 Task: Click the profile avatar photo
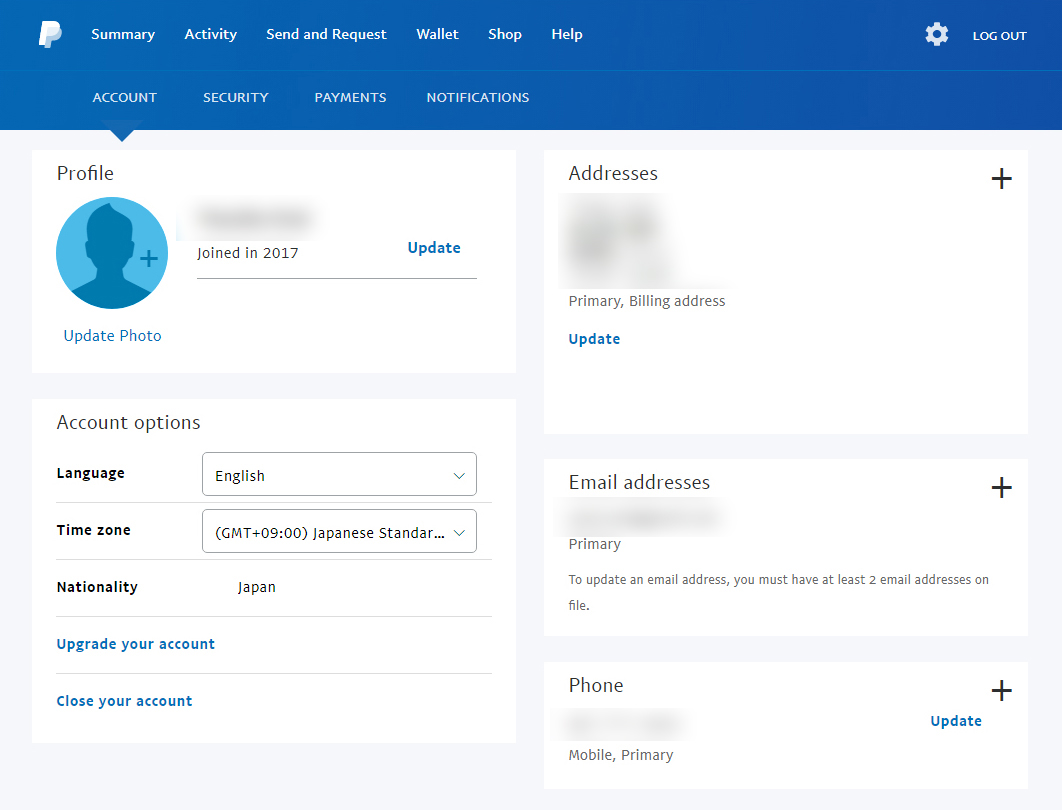coord(112,253)
